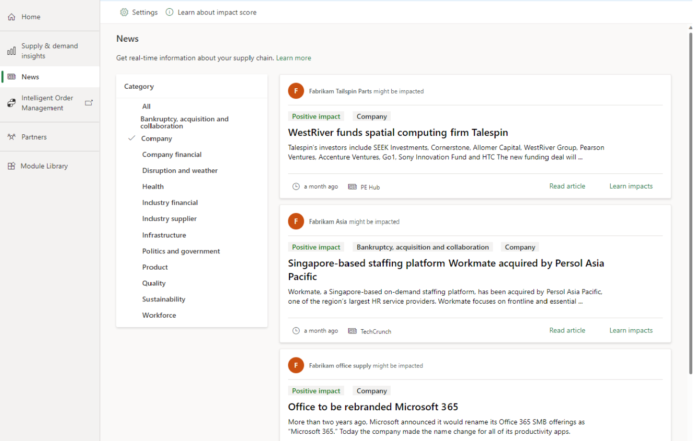
Task: Click the Settings gear icon
Action: point(124,12)
